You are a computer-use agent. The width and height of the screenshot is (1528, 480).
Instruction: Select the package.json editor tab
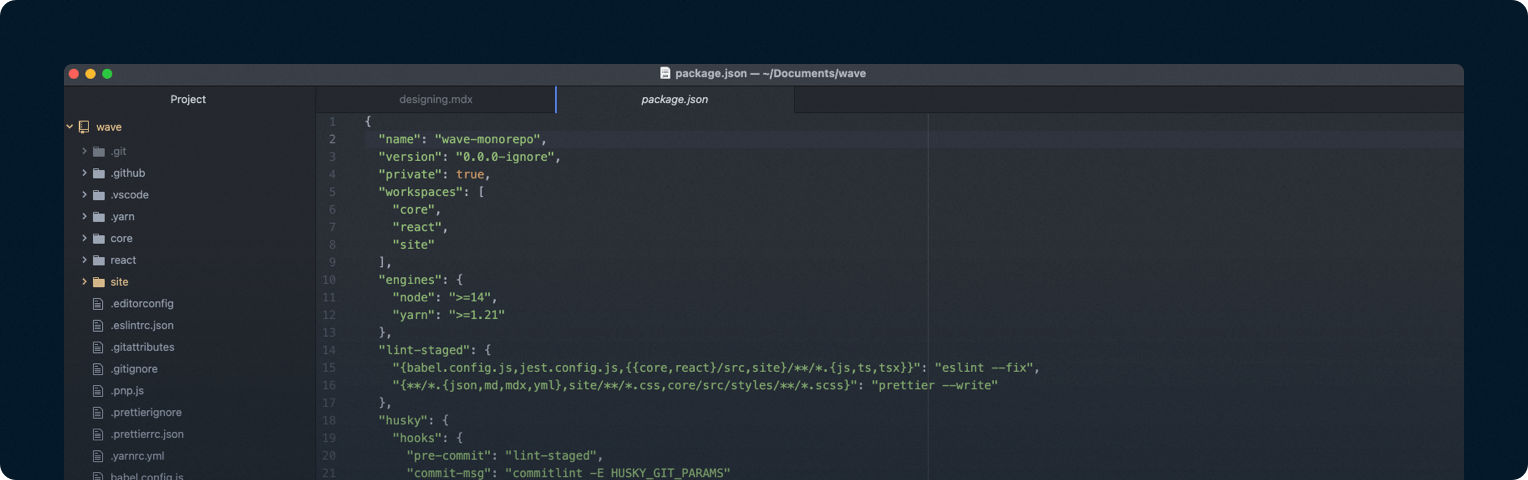tap(674, 100)
